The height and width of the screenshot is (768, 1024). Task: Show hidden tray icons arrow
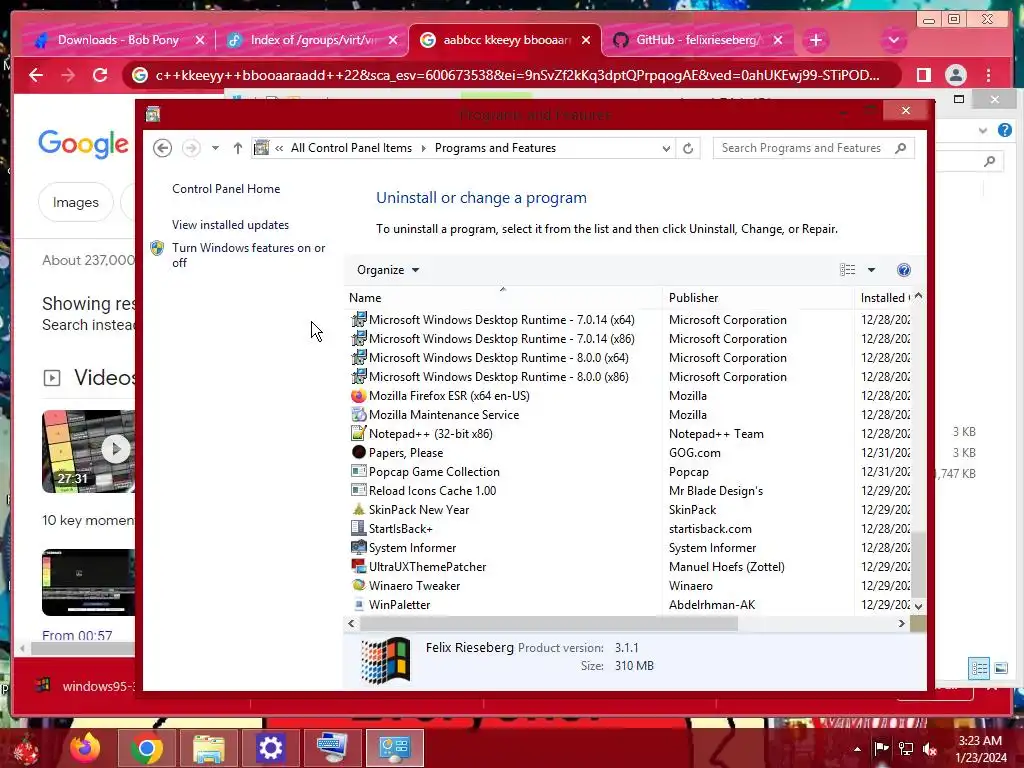click(857, 748)
